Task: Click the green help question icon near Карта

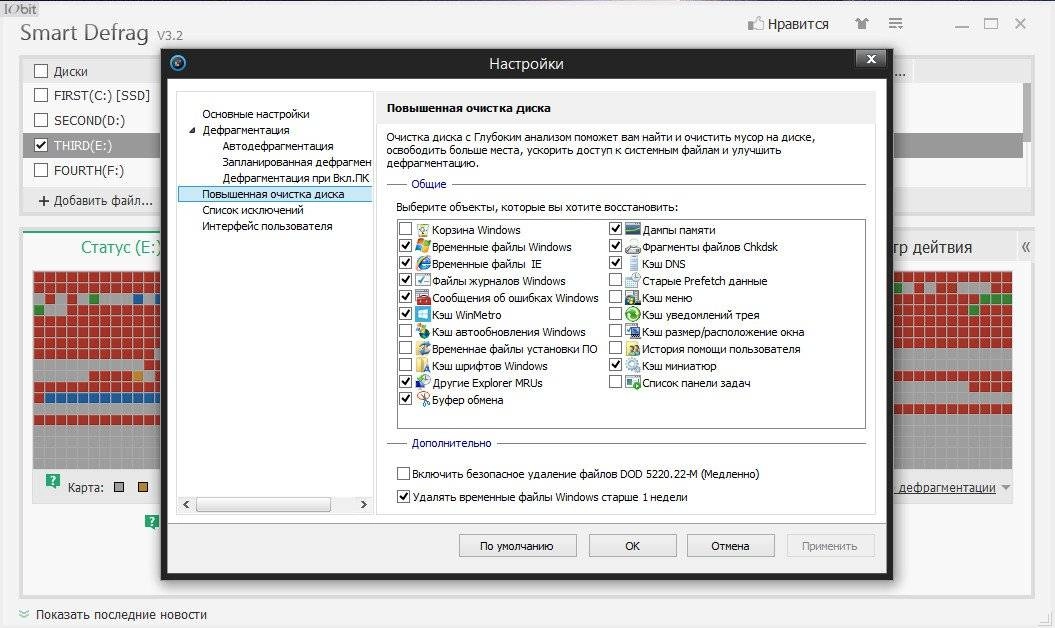Action: pos(52,481)
